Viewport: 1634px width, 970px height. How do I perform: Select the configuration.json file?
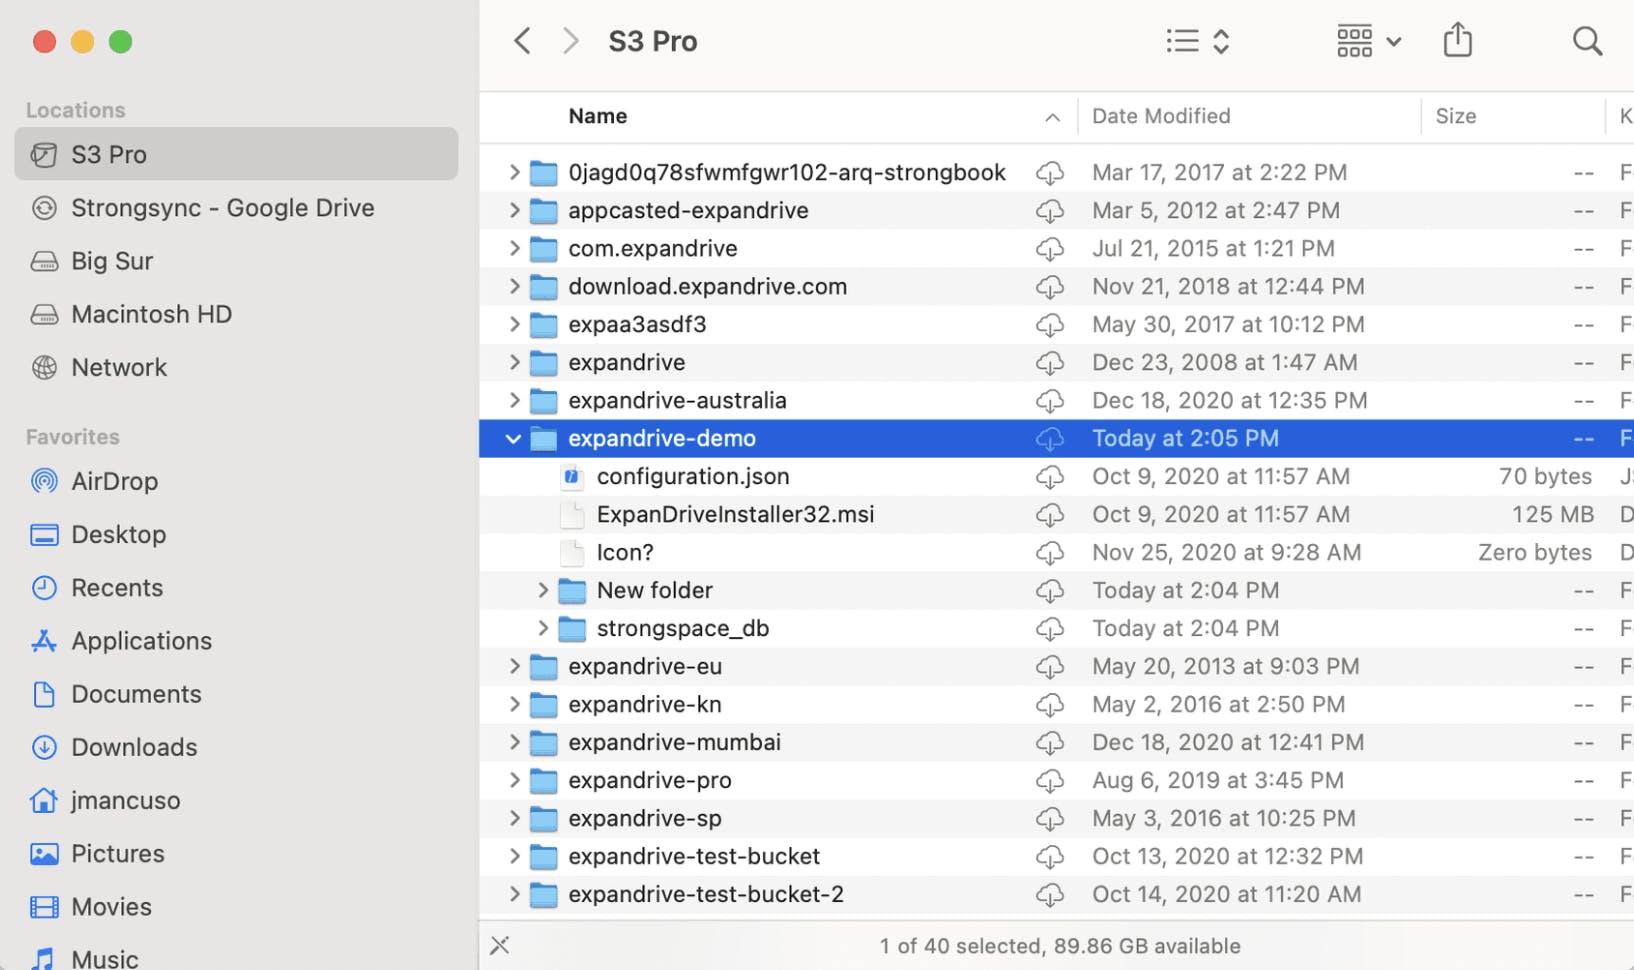coord(693,476)
